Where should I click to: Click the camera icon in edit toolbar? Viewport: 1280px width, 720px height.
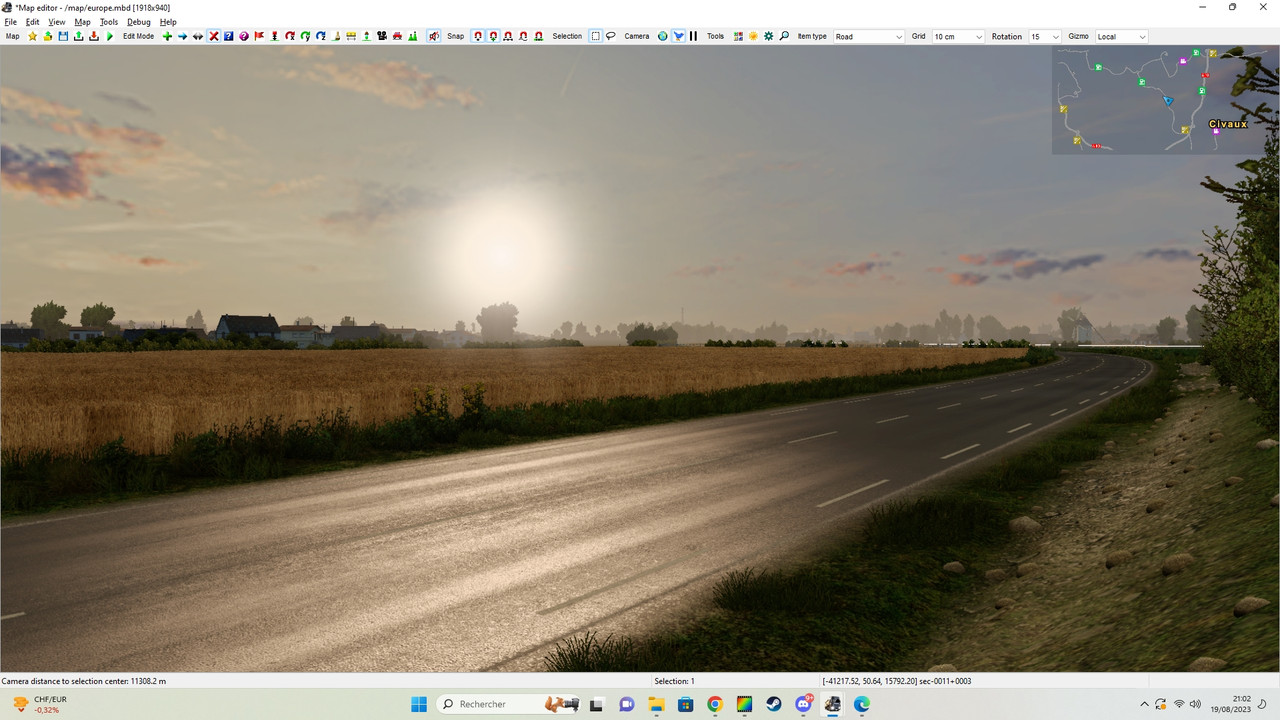382,36
